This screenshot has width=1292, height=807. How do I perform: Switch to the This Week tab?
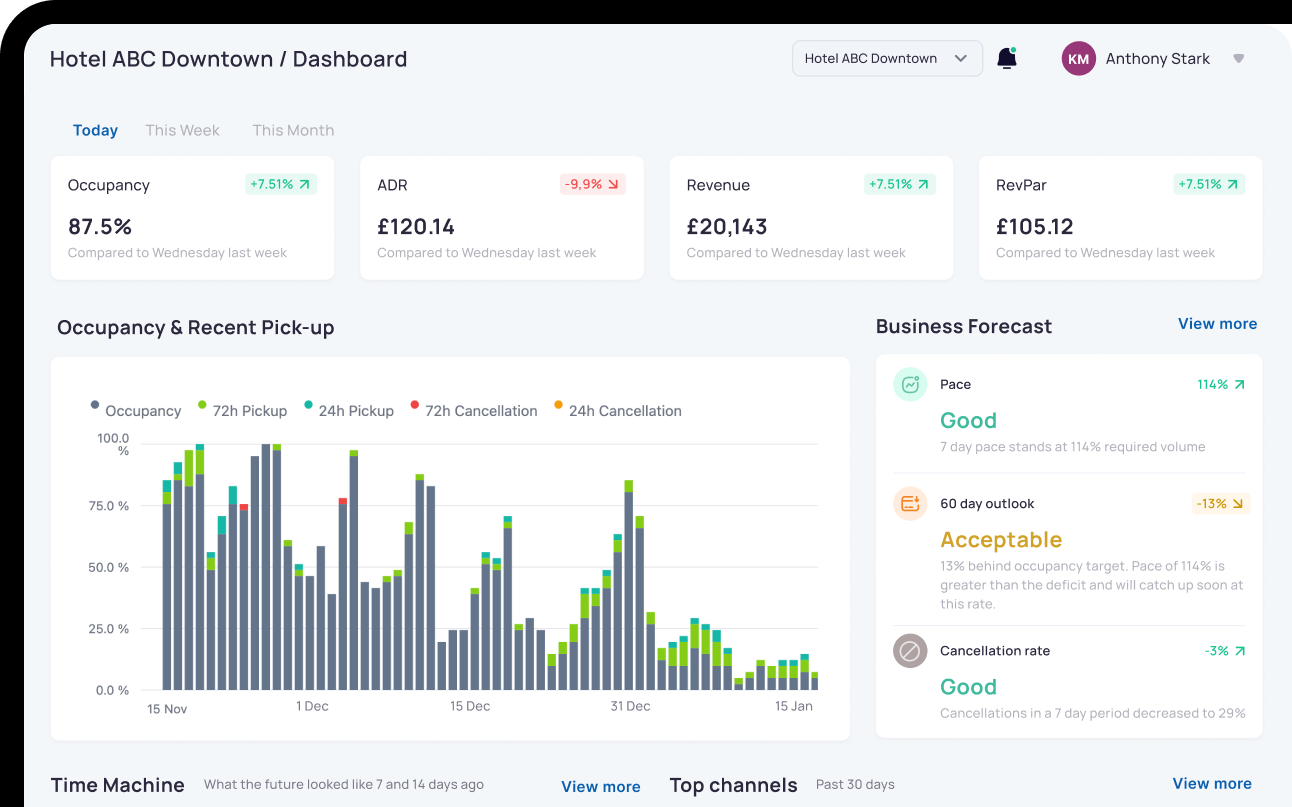(x=182, y=130)
